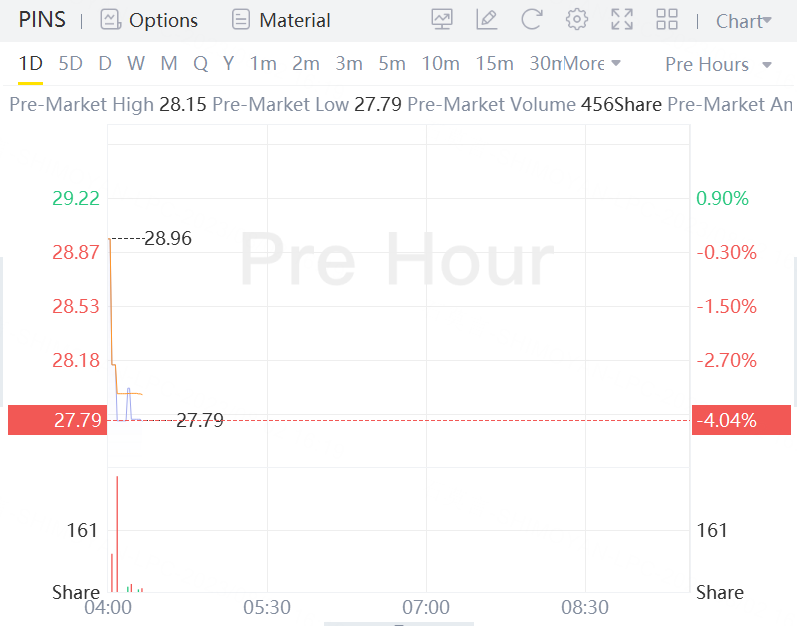This screenshot has height=626, width=797.
Task: Expand chart to fullscreen
Action: click(622, 20)
